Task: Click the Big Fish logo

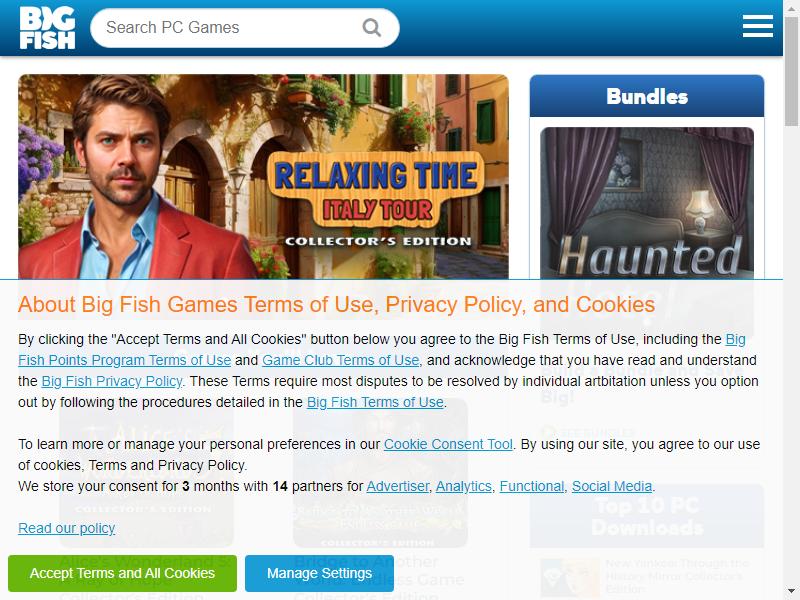Action: click(47, 28)
